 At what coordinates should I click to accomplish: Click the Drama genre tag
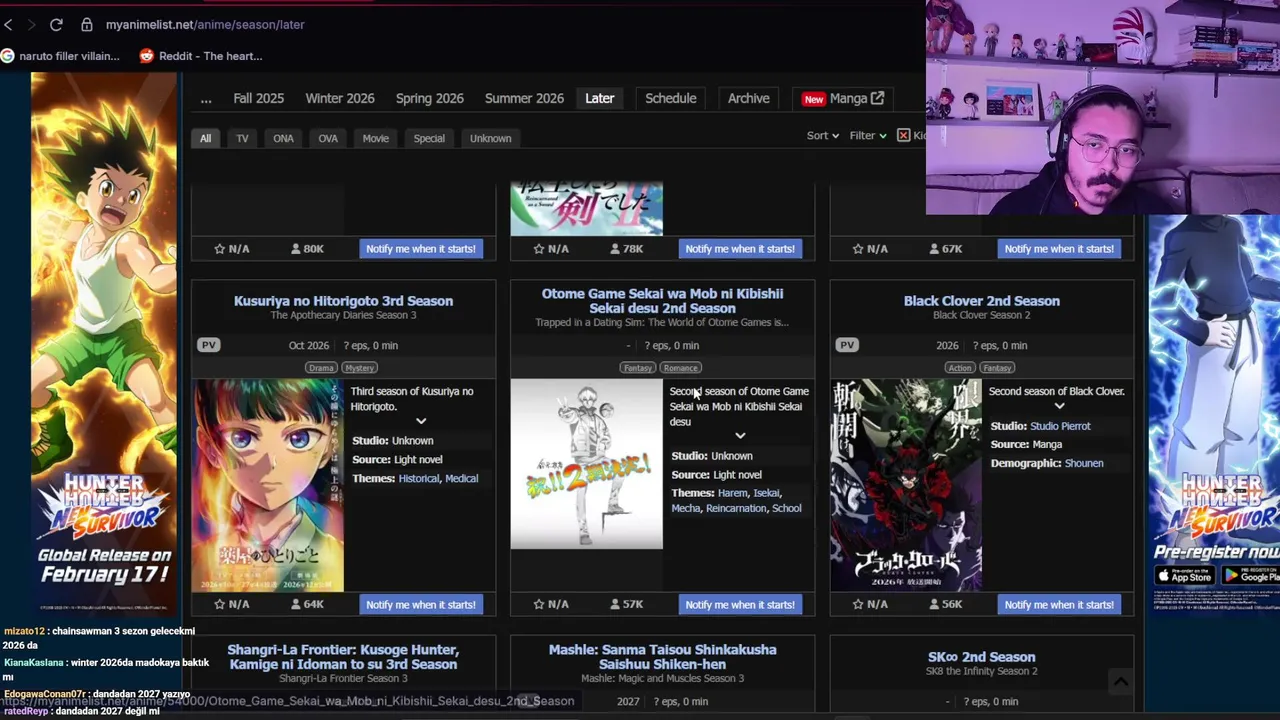coord(321,368)
